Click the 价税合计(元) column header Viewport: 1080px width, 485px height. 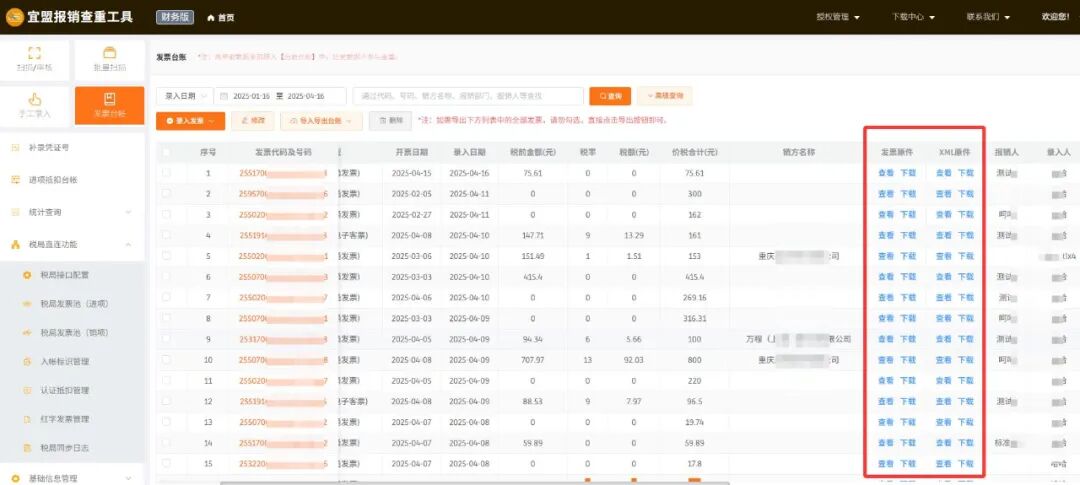694,152
